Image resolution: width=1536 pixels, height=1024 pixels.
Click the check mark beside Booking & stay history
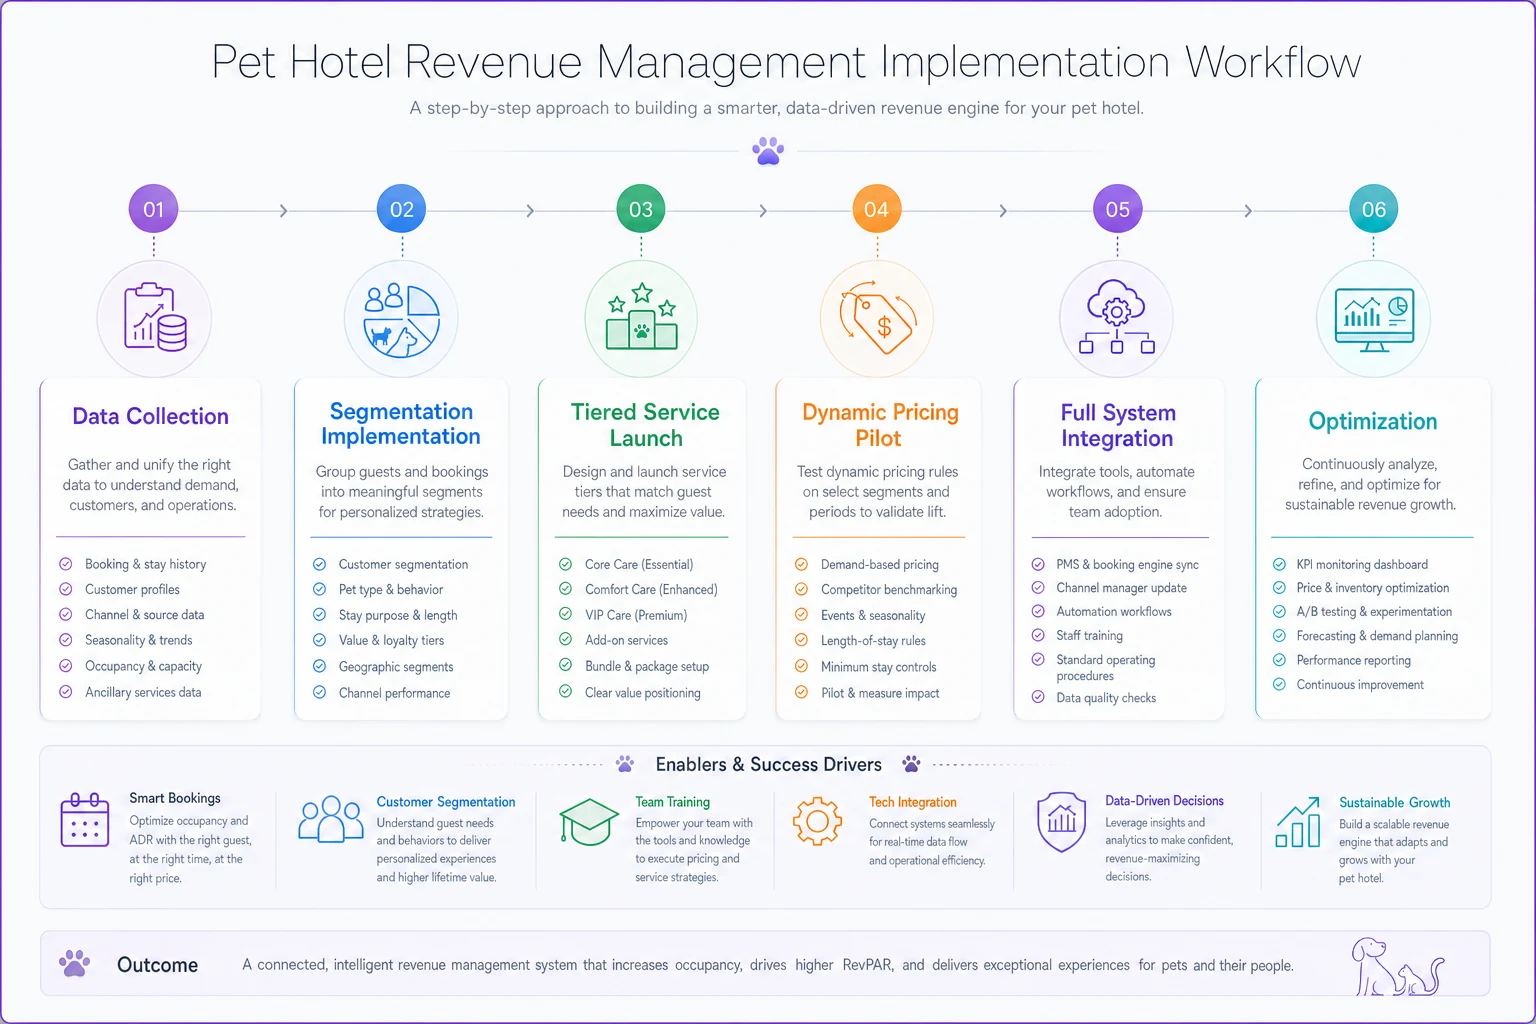(66, 564)
